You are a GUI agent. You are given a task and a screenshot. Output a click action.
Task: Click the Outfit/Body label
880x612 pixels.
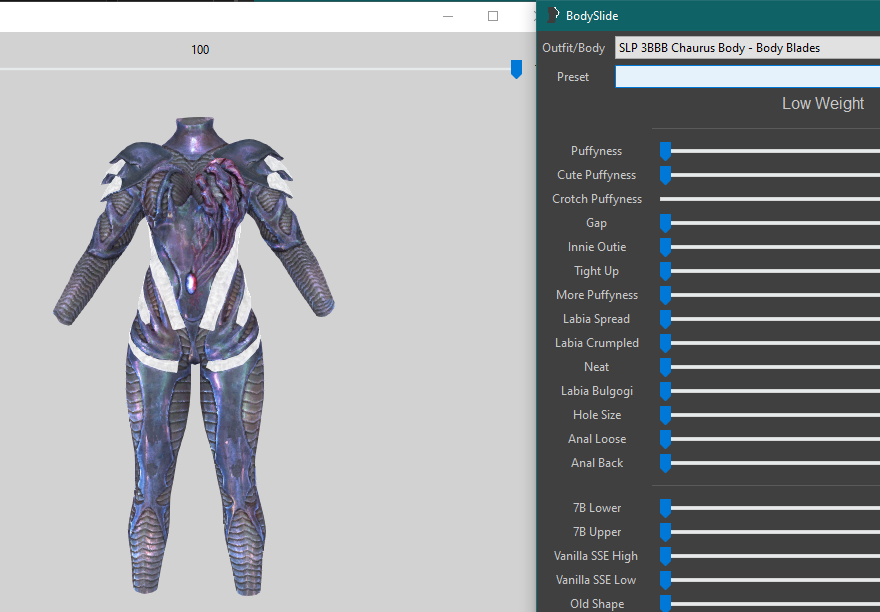pyautogui.click(x=574, y=48)
